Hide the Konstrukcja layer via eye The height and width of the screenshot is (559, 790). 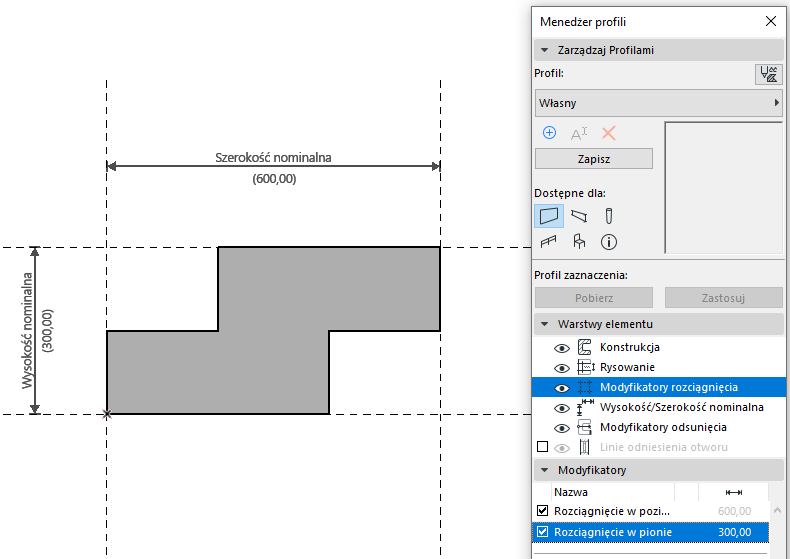[562, 348]
